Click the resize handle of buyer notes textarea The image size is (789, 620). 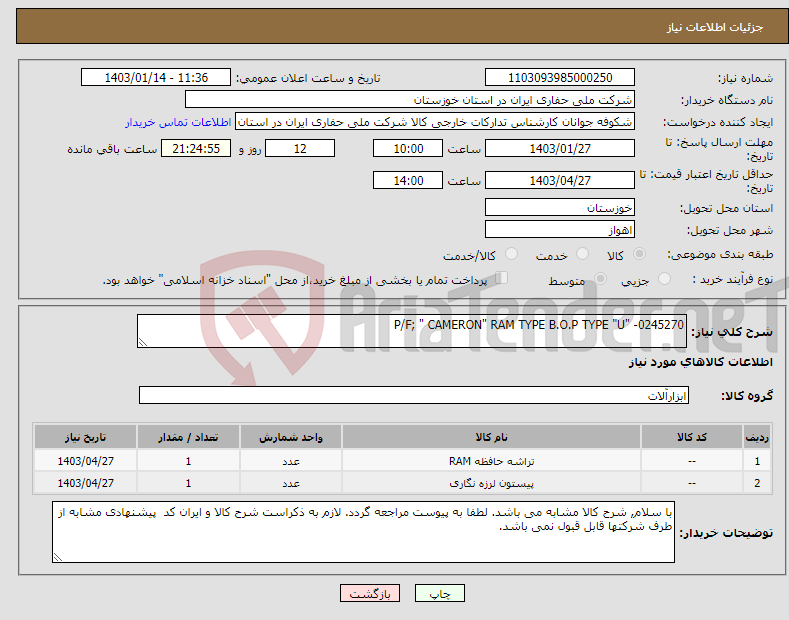coord(58,557)
